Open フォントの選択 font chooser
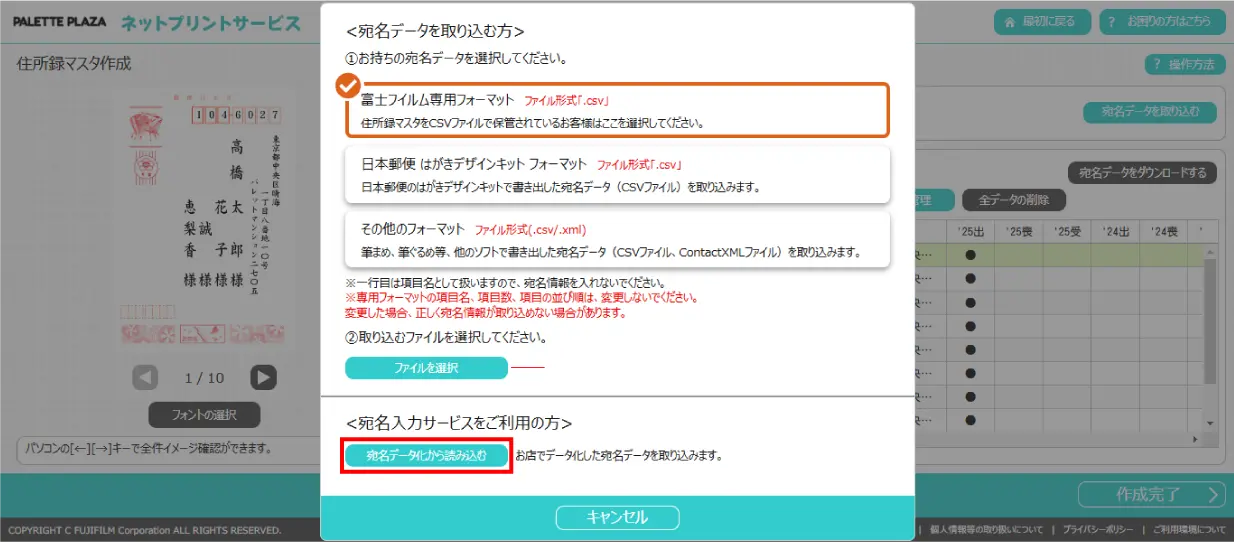1234x542 pixels. coord(204,414)
